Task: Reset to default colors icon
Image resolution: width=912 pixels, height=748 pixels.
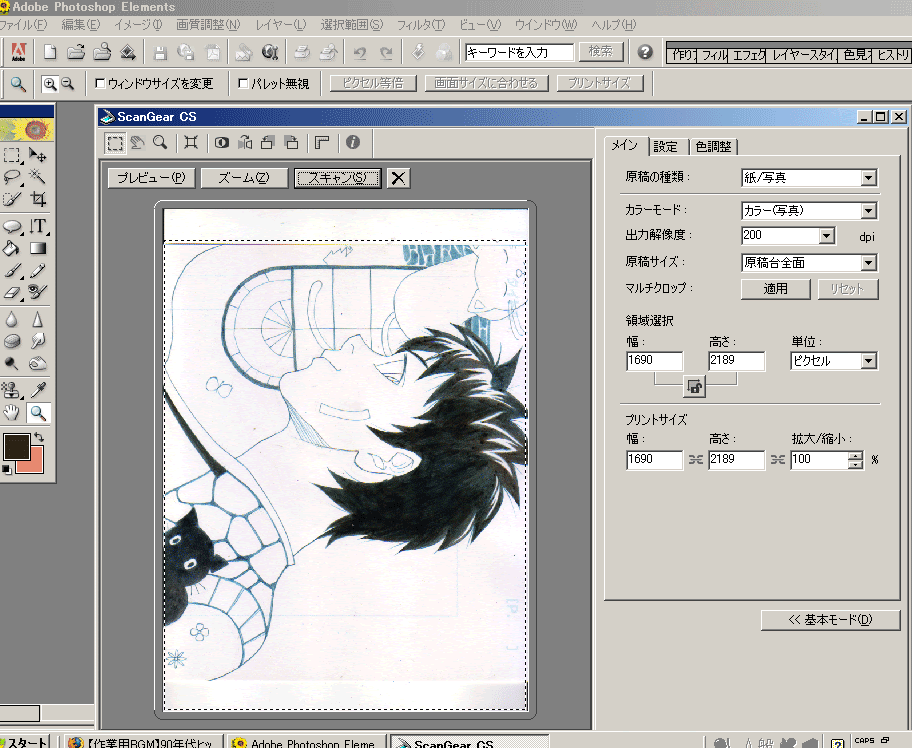Action: (6, 469)
